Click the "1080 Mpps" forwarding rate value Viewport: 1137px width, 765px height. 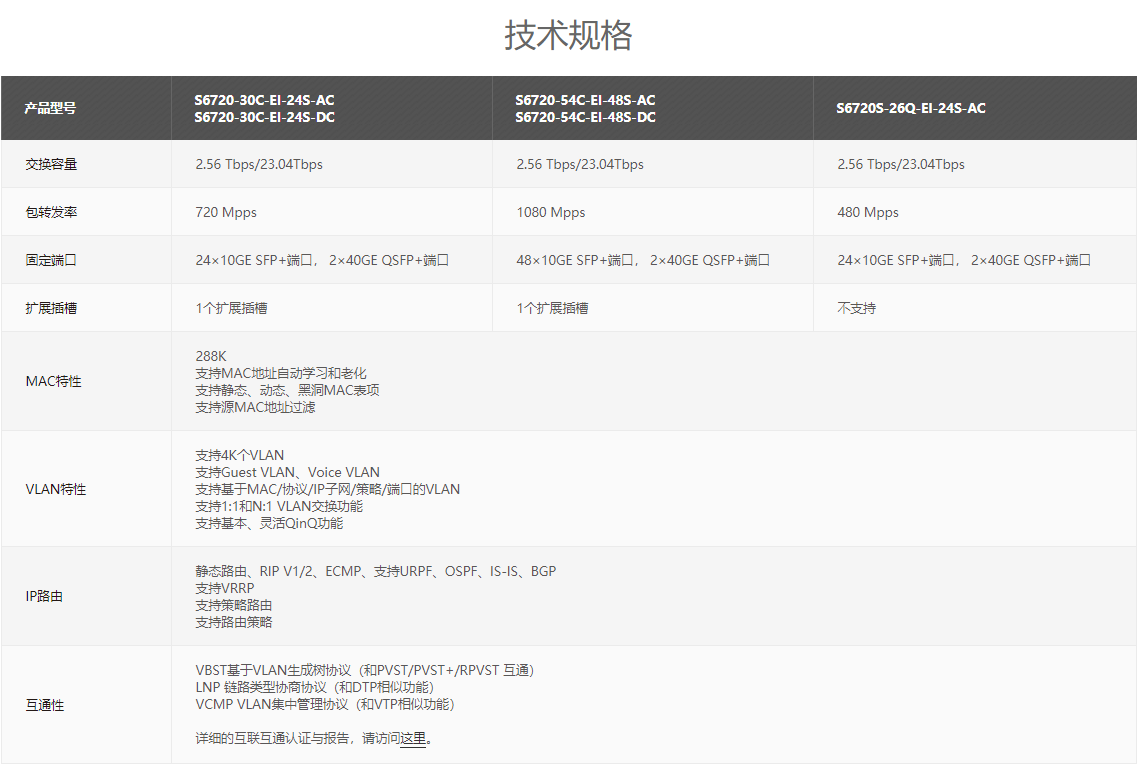(550, 212)
